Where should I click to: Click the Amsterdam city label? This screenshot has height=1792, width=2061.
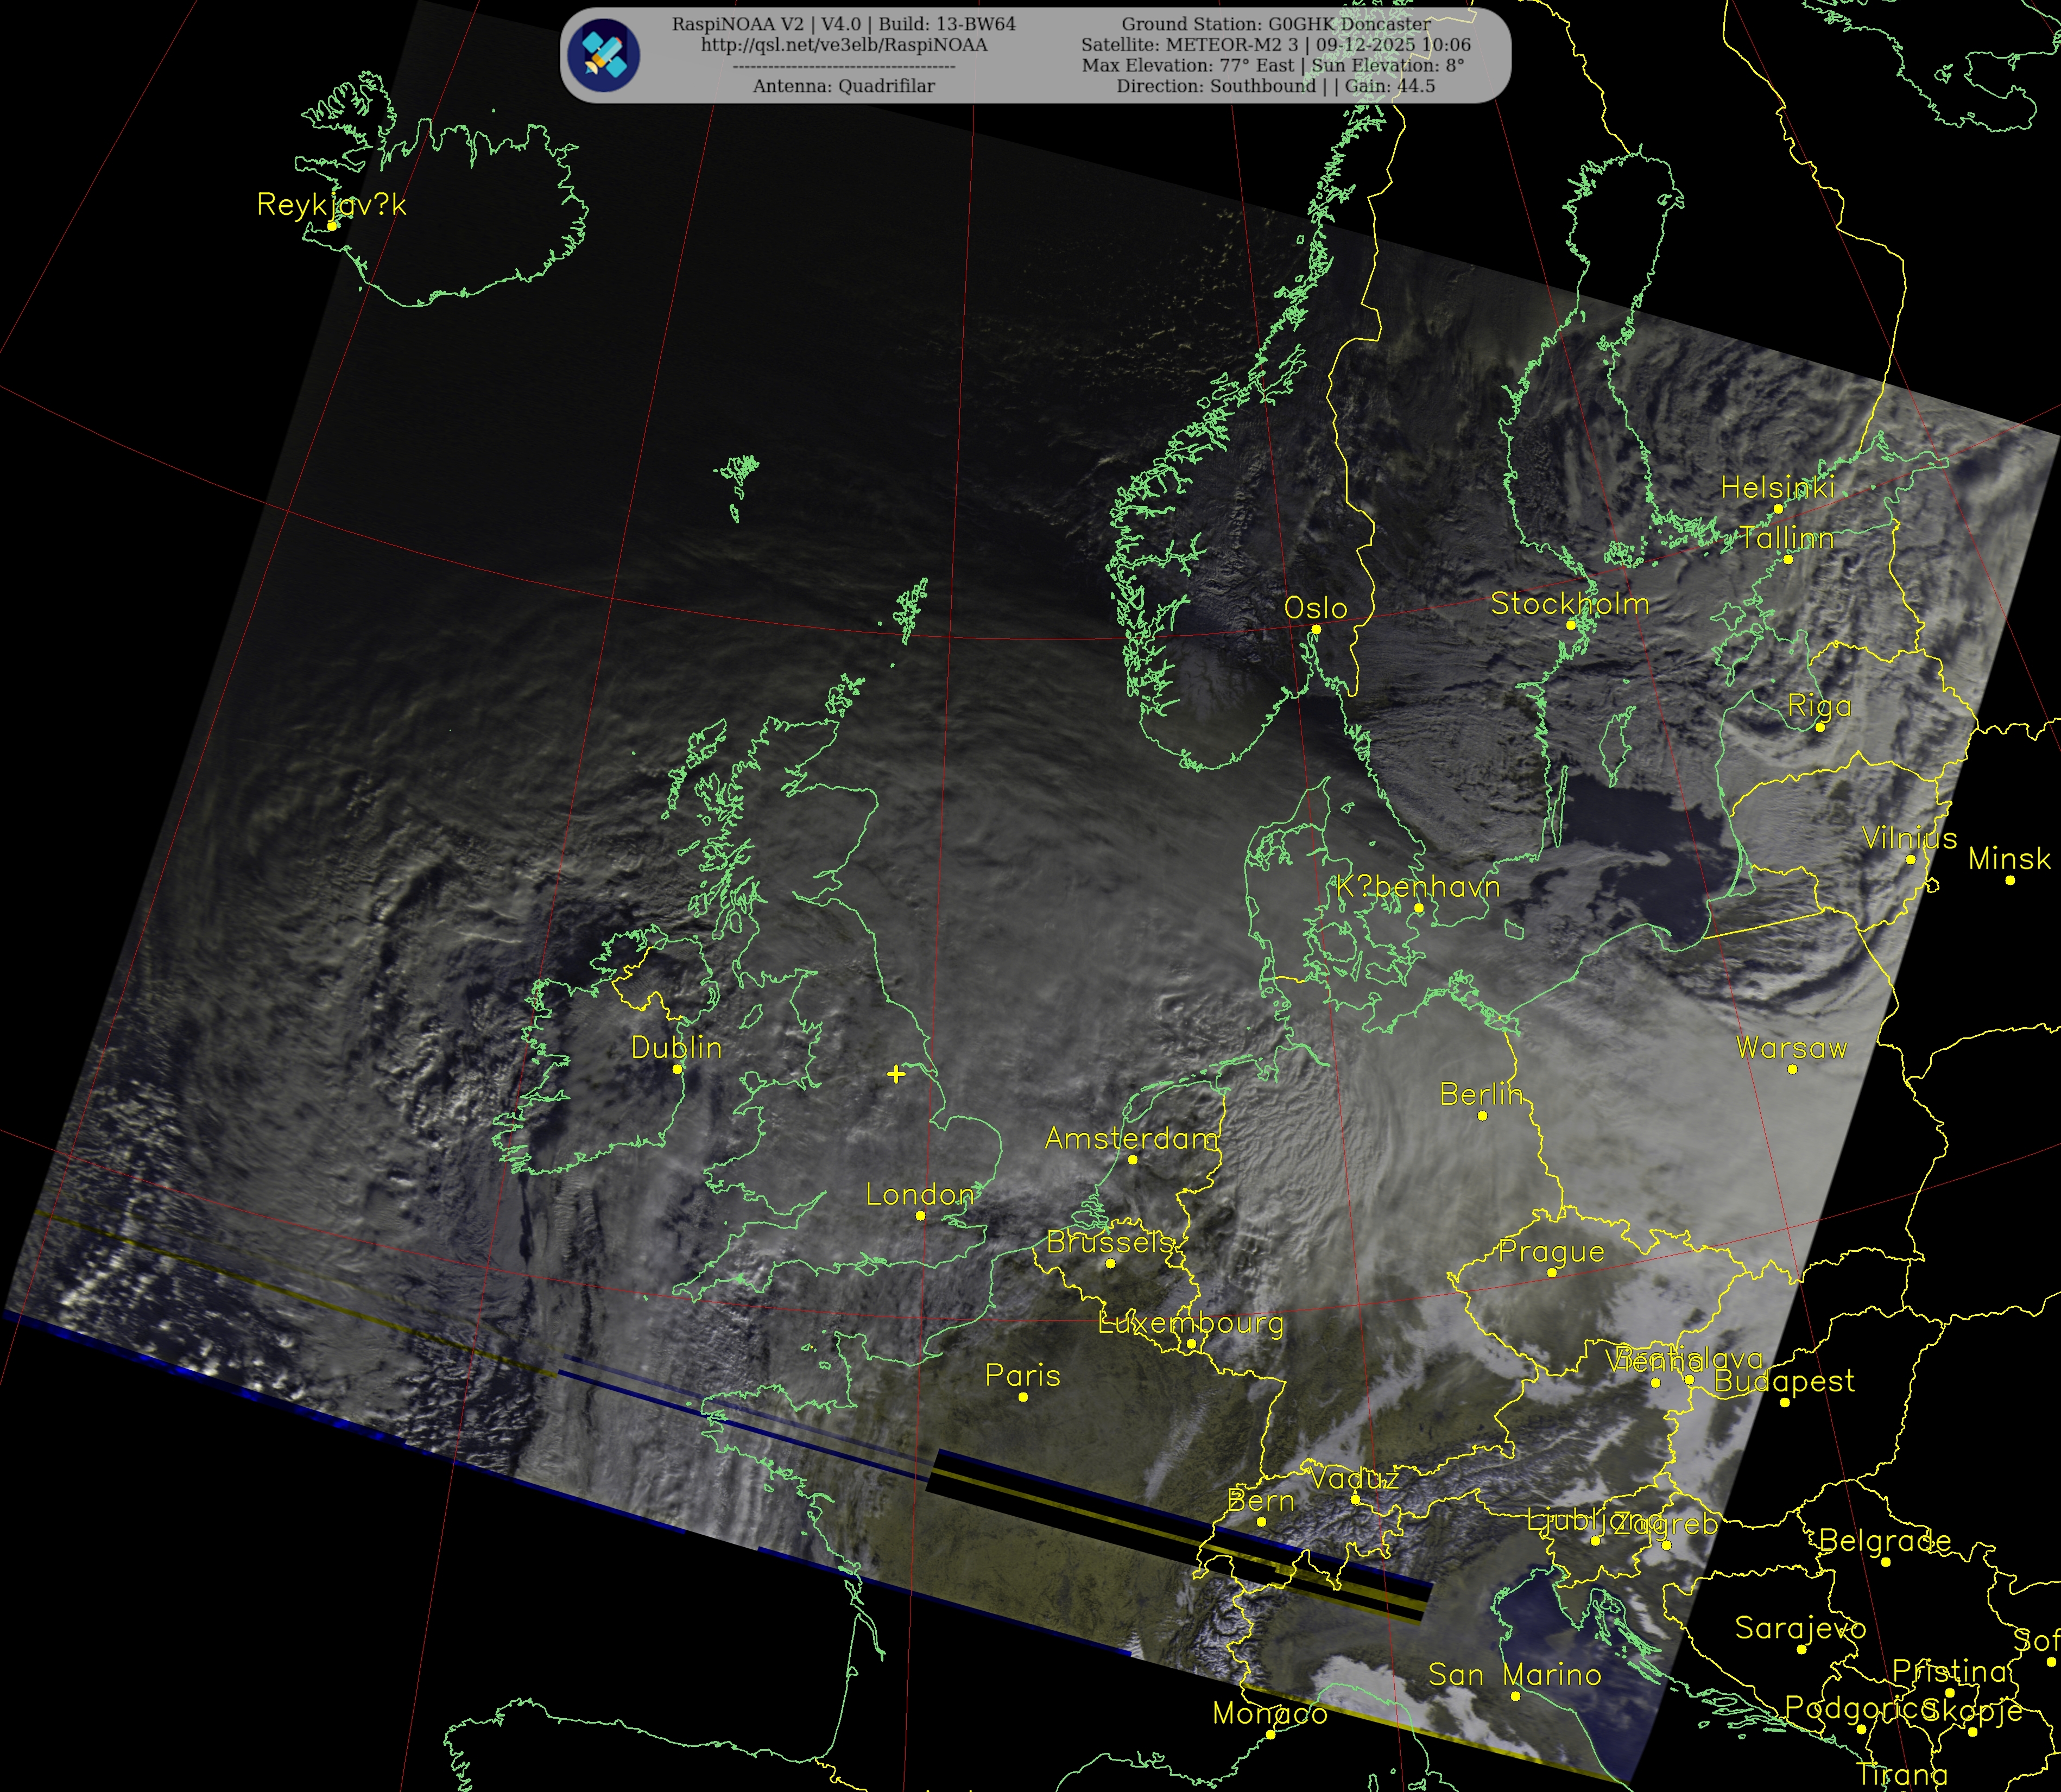pyautogui.click(x=1131, y=1138)
